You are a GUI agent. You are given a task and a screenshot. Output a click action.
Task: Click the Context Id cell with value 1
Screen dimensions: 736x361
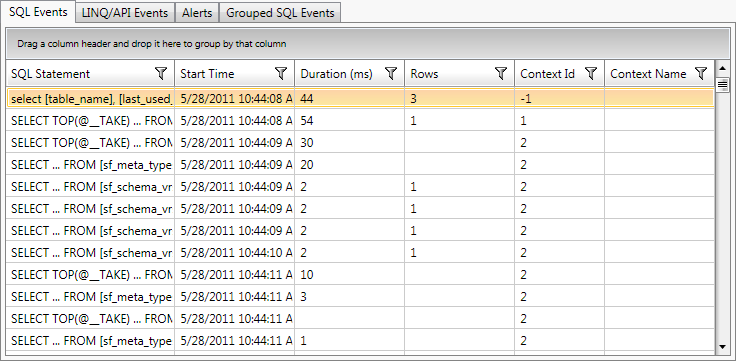tap(559, 121)
